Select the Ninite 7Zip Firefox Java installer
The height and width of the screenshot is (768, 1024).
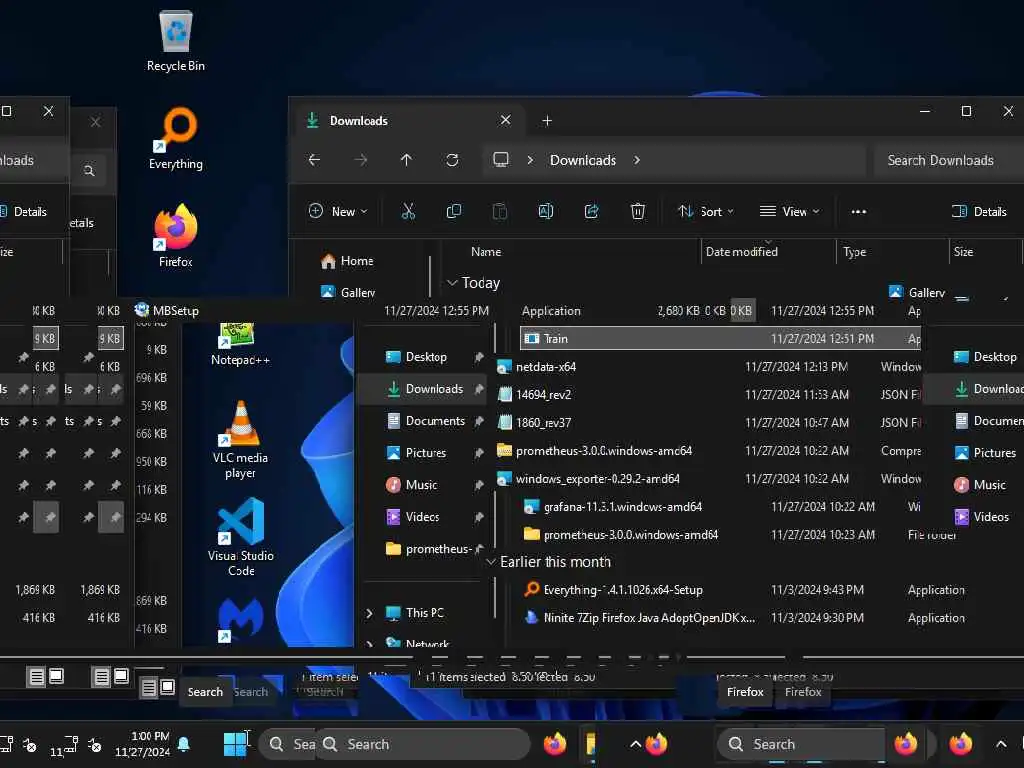point(640,618)
